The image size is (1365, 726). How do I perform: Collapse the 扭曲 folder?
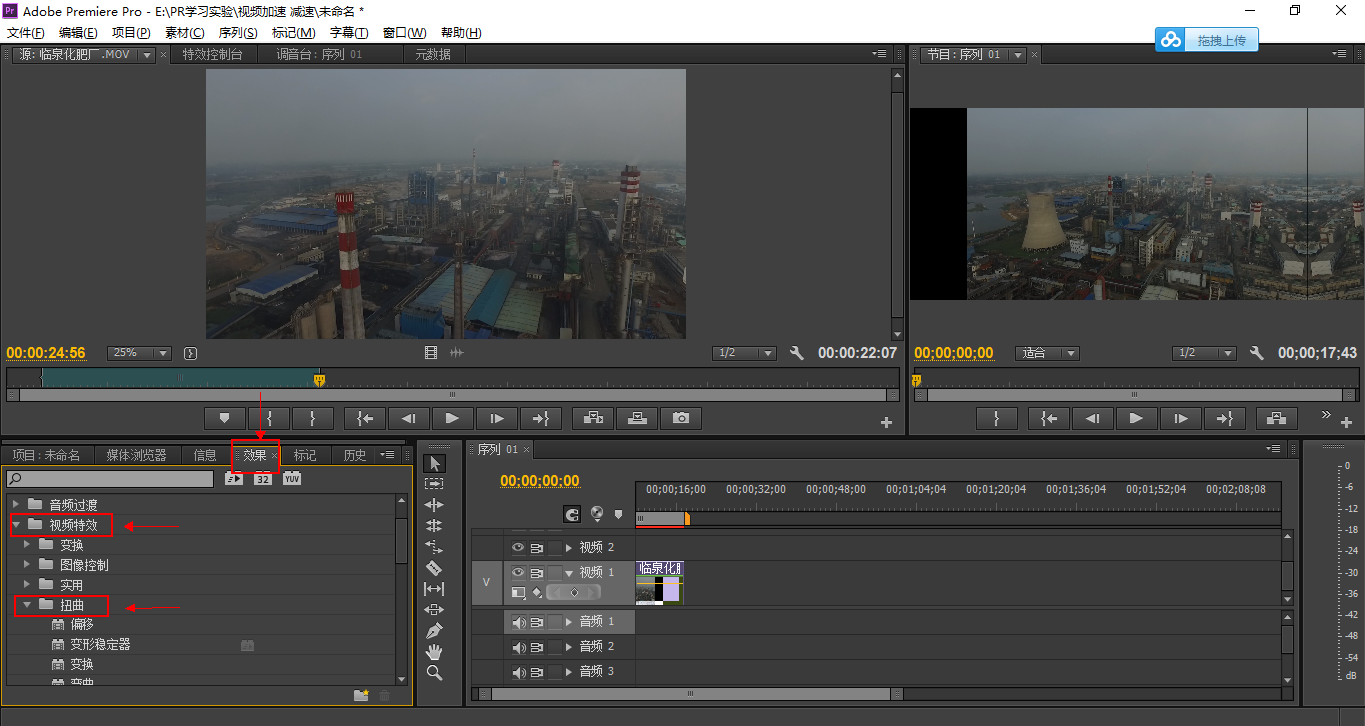27,604
